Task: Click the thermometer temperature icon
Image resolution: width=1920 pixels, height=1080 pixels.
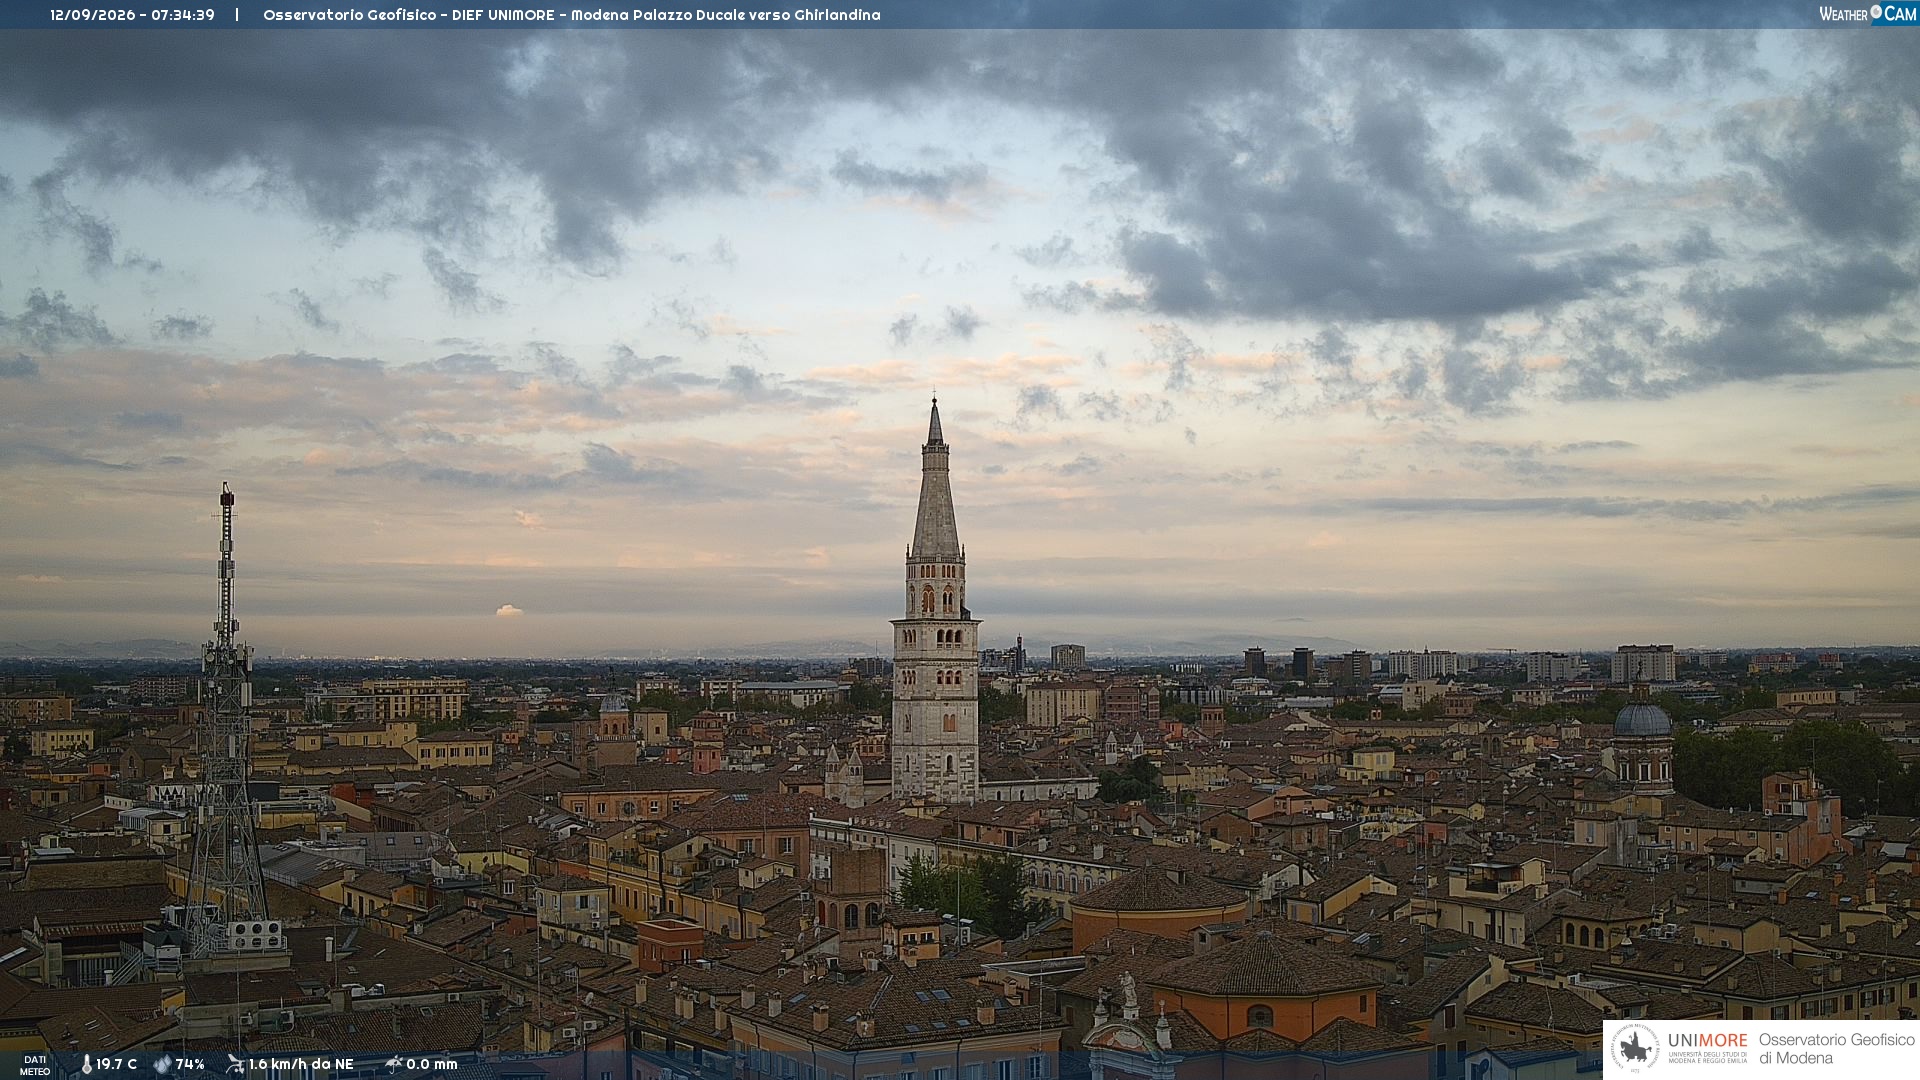Action: point(86,1064)
